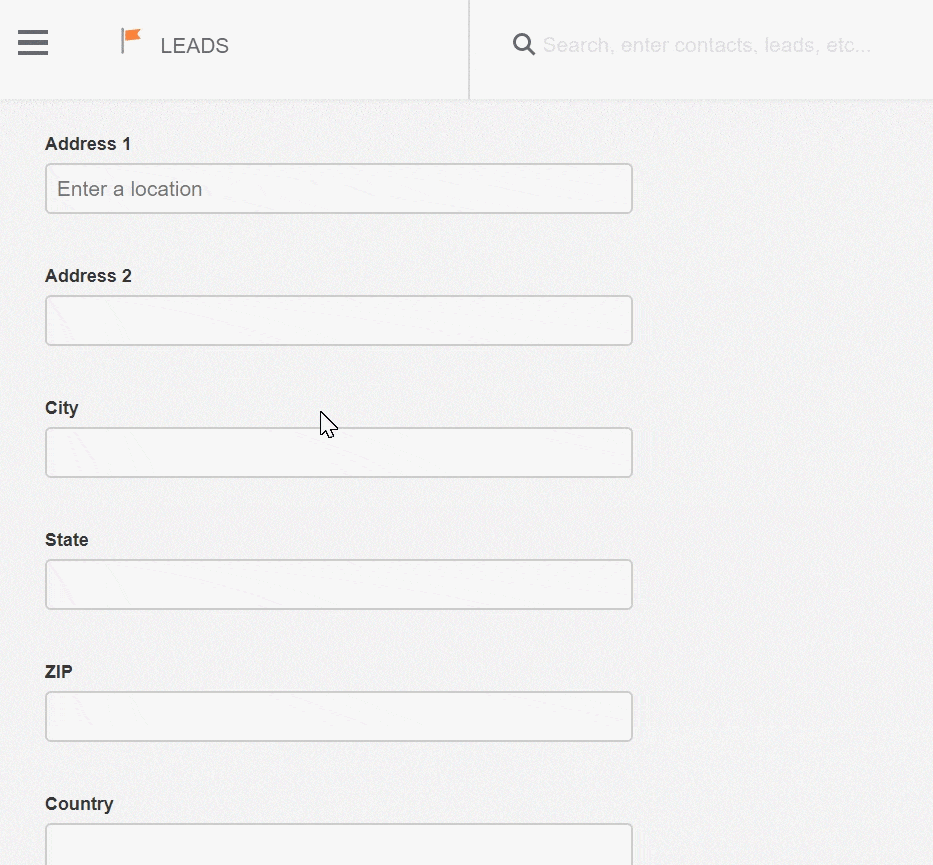The width and height of the screenshot is (933, 865).
Task: Click the orange Leads flag icon
Action: coord(131,40)
